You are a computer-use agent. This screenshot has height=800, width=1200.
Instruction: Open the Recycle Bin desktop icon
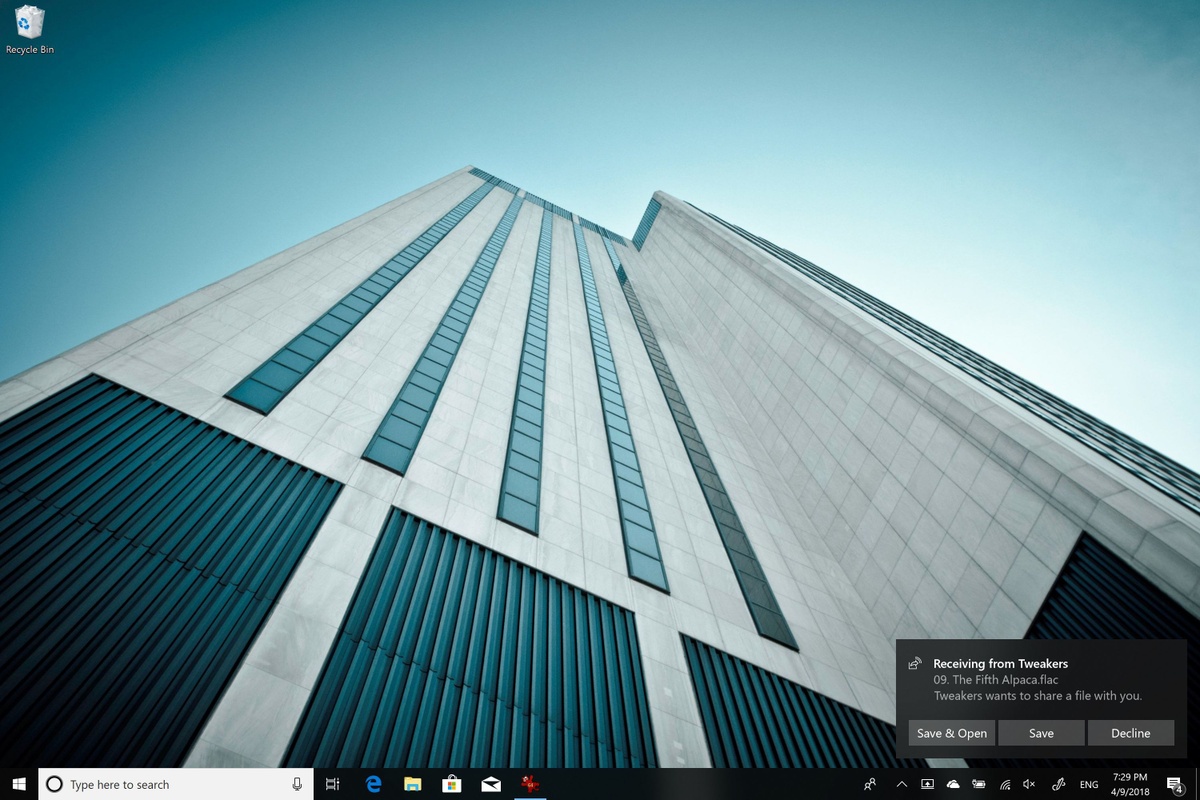[x=30, y=30]
